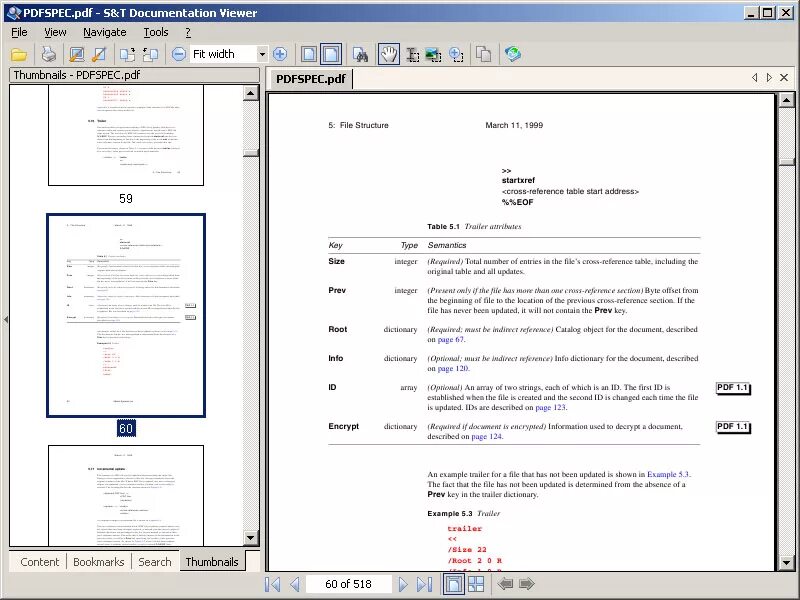Close the PDFSPEC.pdf document tab
The image size is (800, 600).
click(784, 78)
